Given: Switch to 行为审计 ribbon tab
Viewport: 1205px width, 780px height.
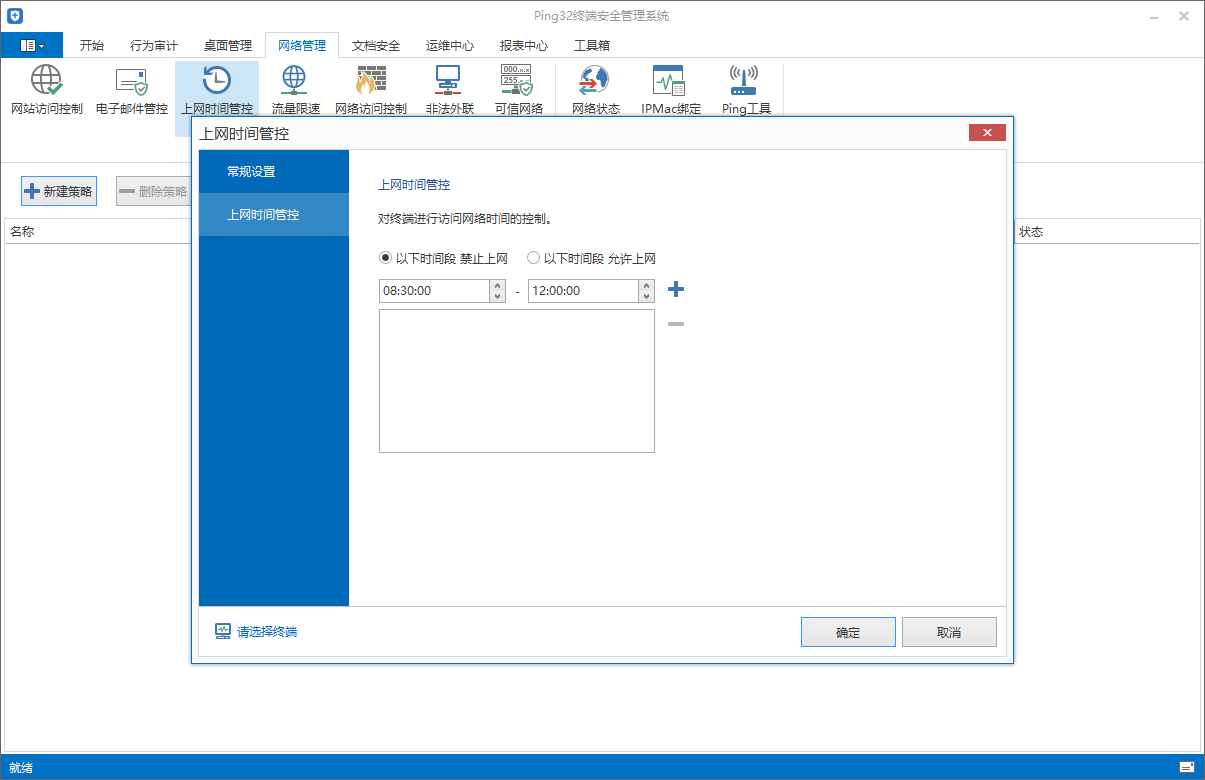Looking at the screenshot, I should coord(154,45).
